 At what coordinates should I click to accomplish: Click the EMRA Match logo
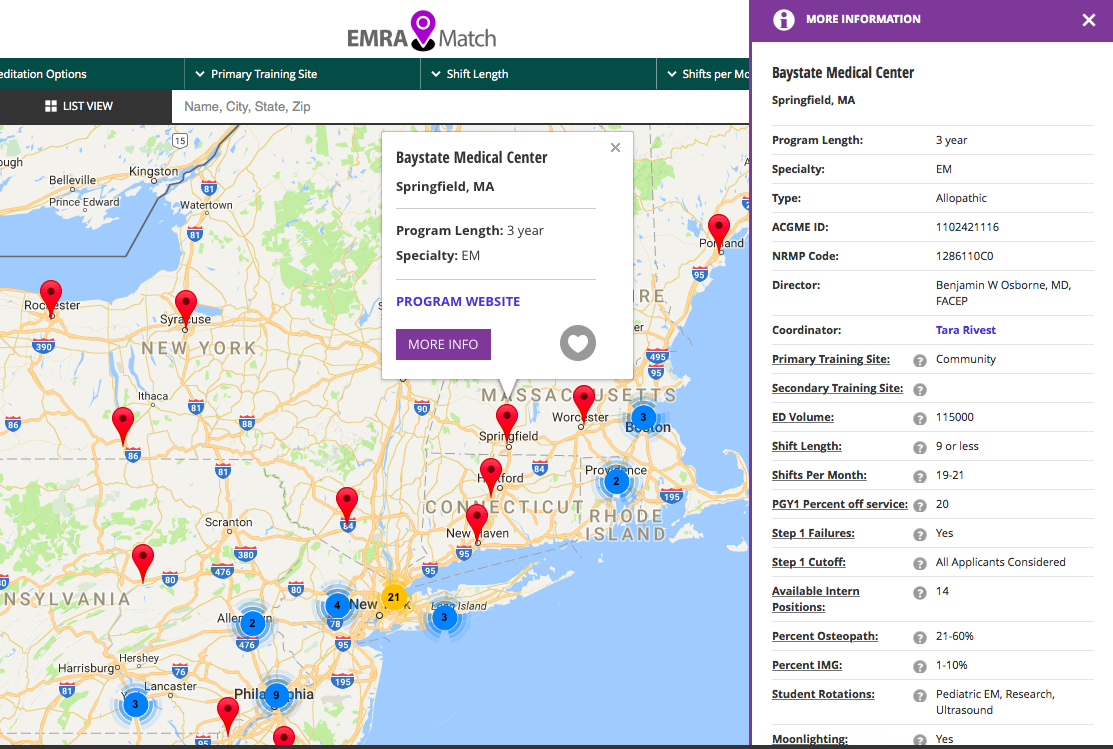[x=422, y=31]
